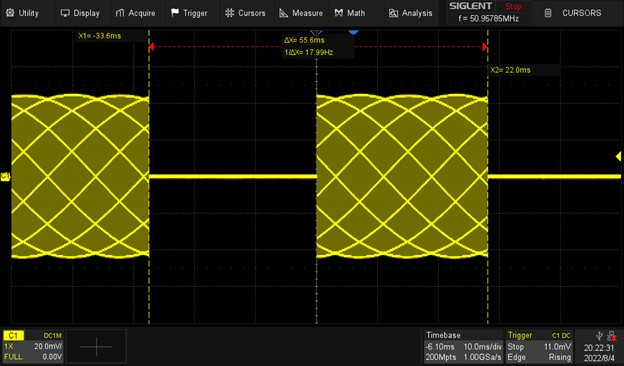Open the Display menu

(x=80, y=13)
